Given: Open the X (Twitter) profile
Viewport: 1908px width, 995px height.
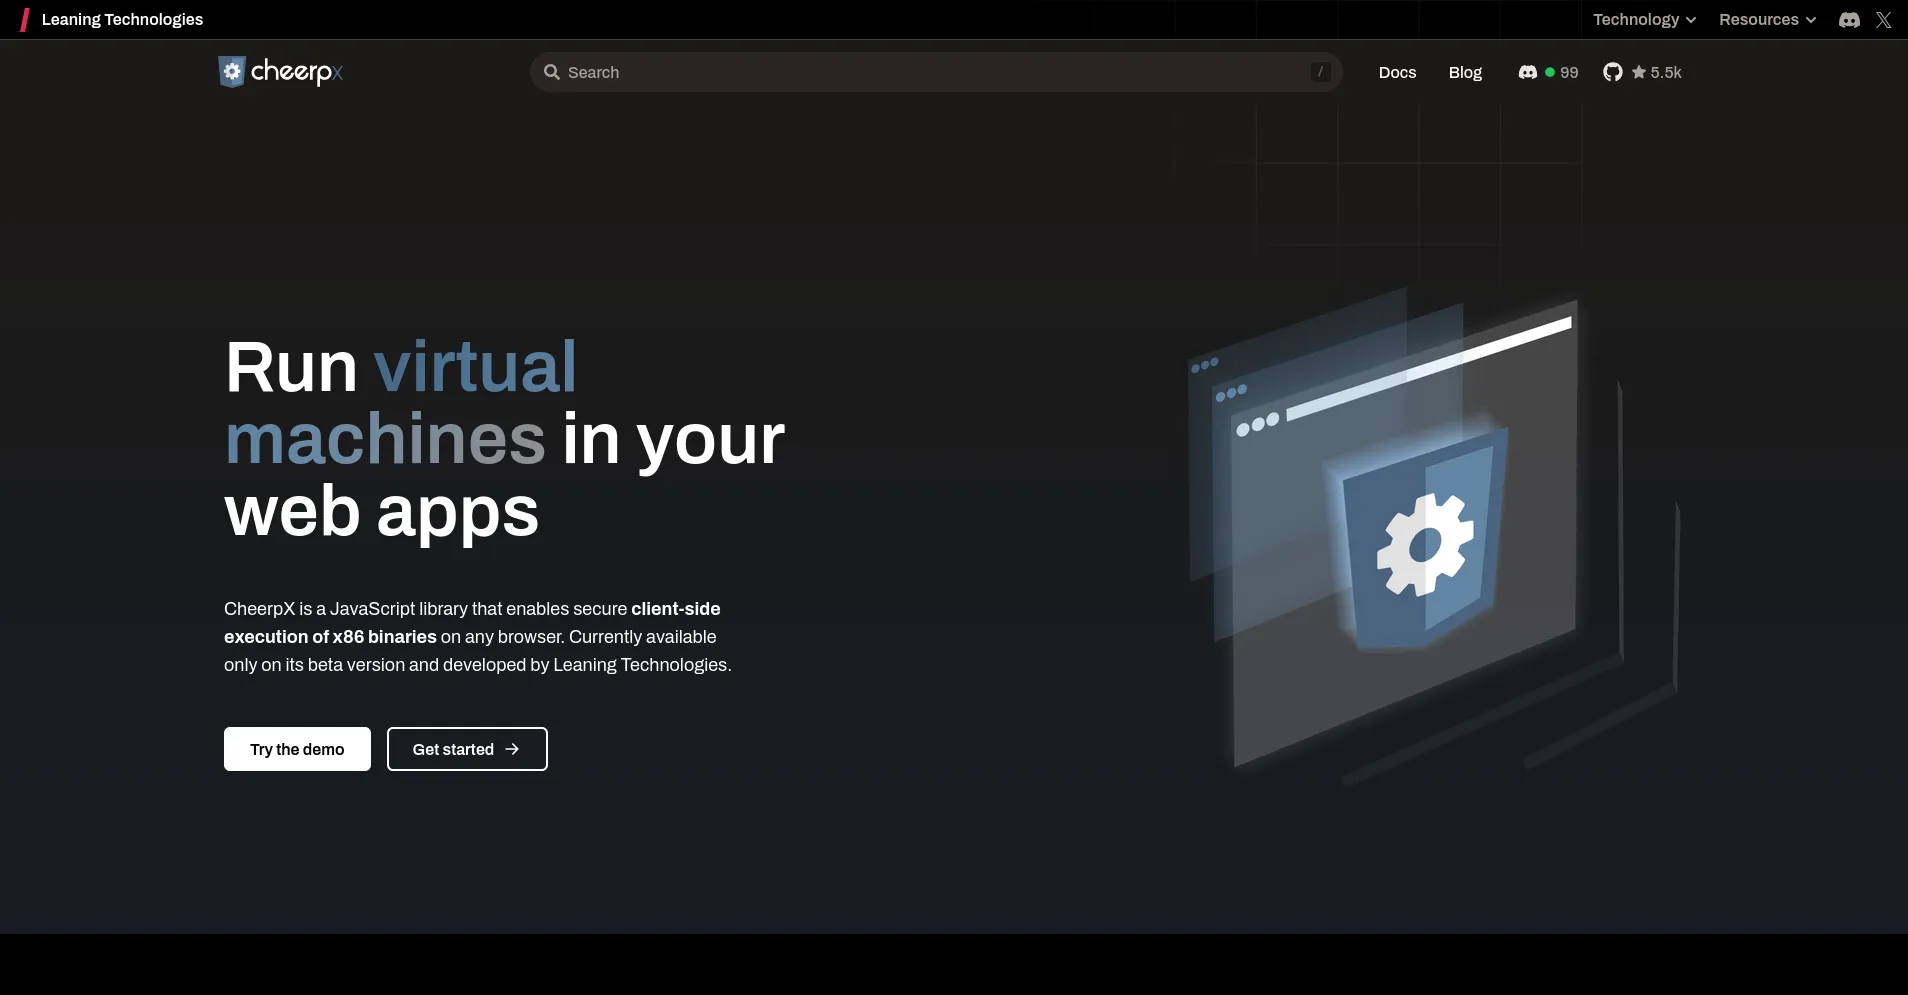Looking at the screenshot, I should tap(1884, 19).
